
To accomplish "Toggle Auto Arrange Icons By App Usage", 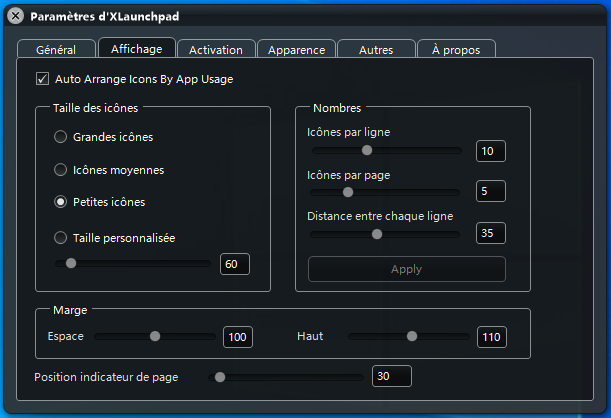I will pyautogui.click(x=42, y=78).
